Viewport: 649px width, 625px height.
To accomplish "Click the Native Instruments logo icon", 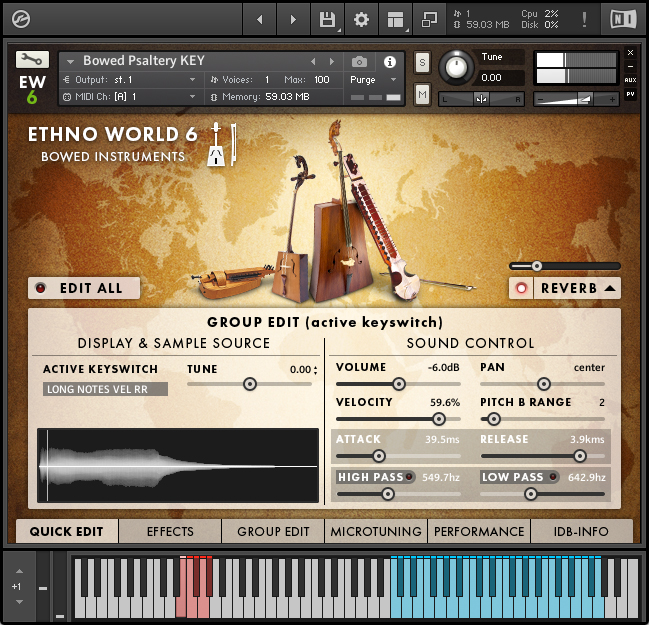I will [623, 19].
